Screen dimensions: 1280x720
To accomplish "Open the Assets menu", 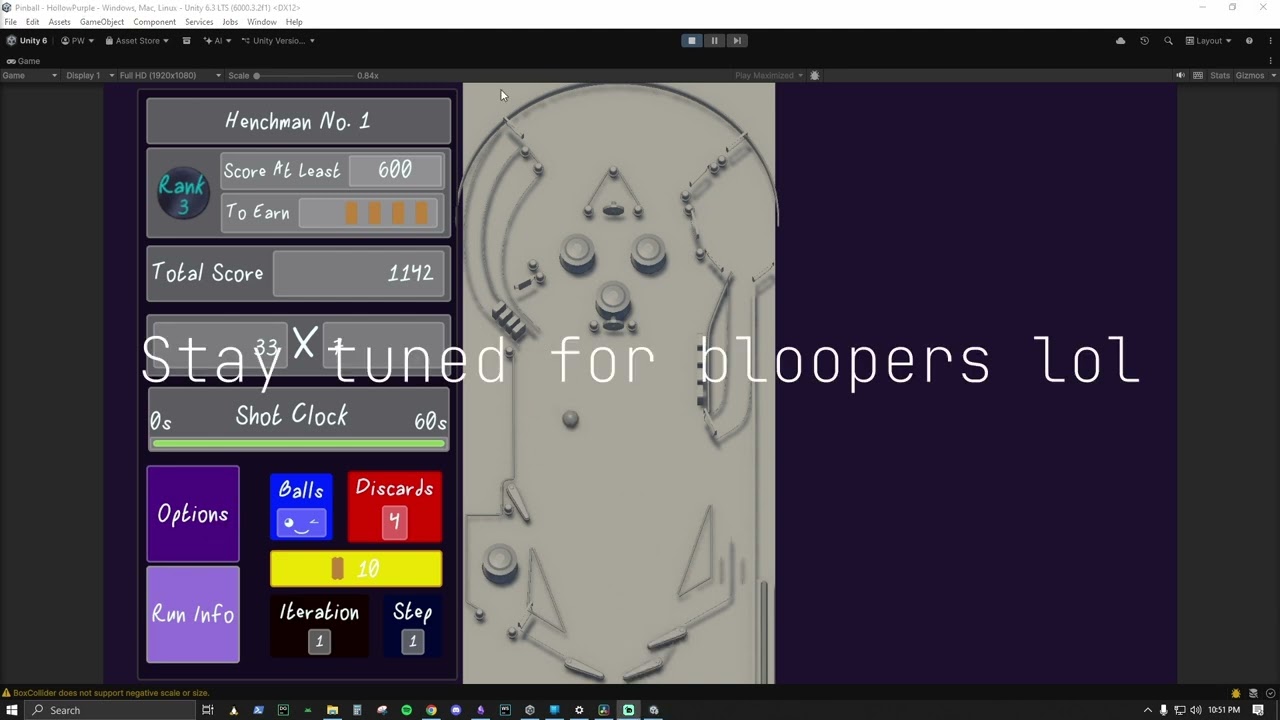I will (x=60, y=22).
